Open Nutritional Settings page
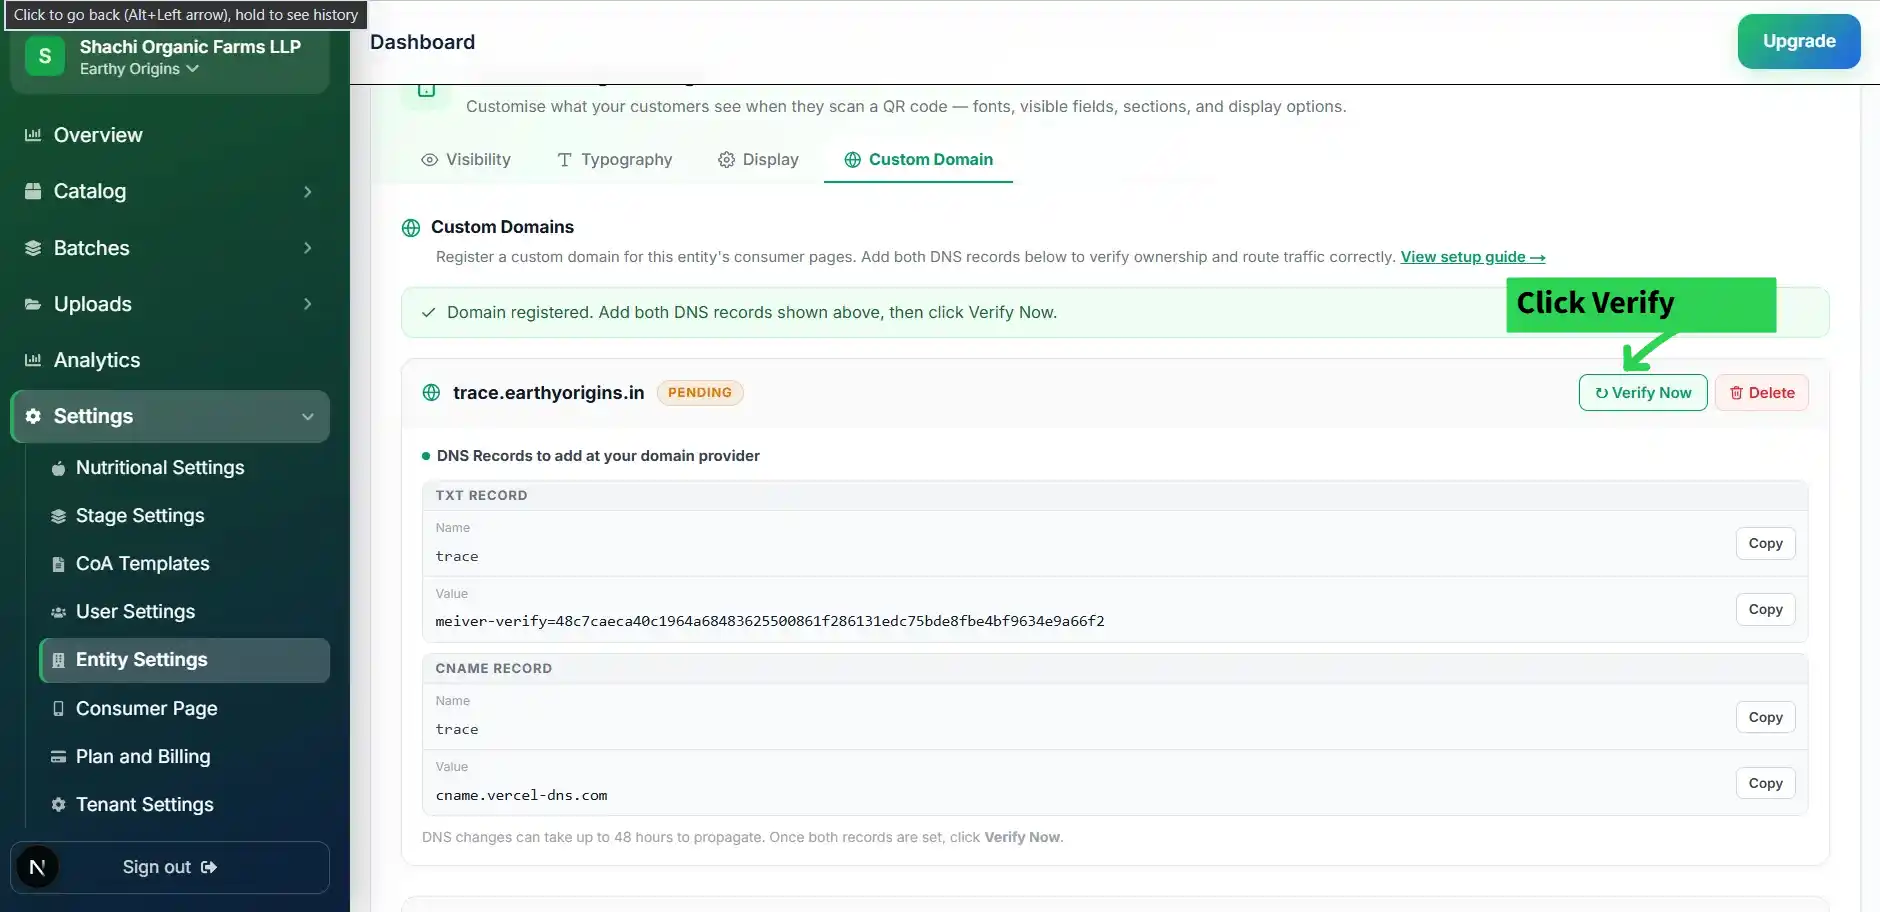Screen dimensions: 1880x912 coord(185,468)
